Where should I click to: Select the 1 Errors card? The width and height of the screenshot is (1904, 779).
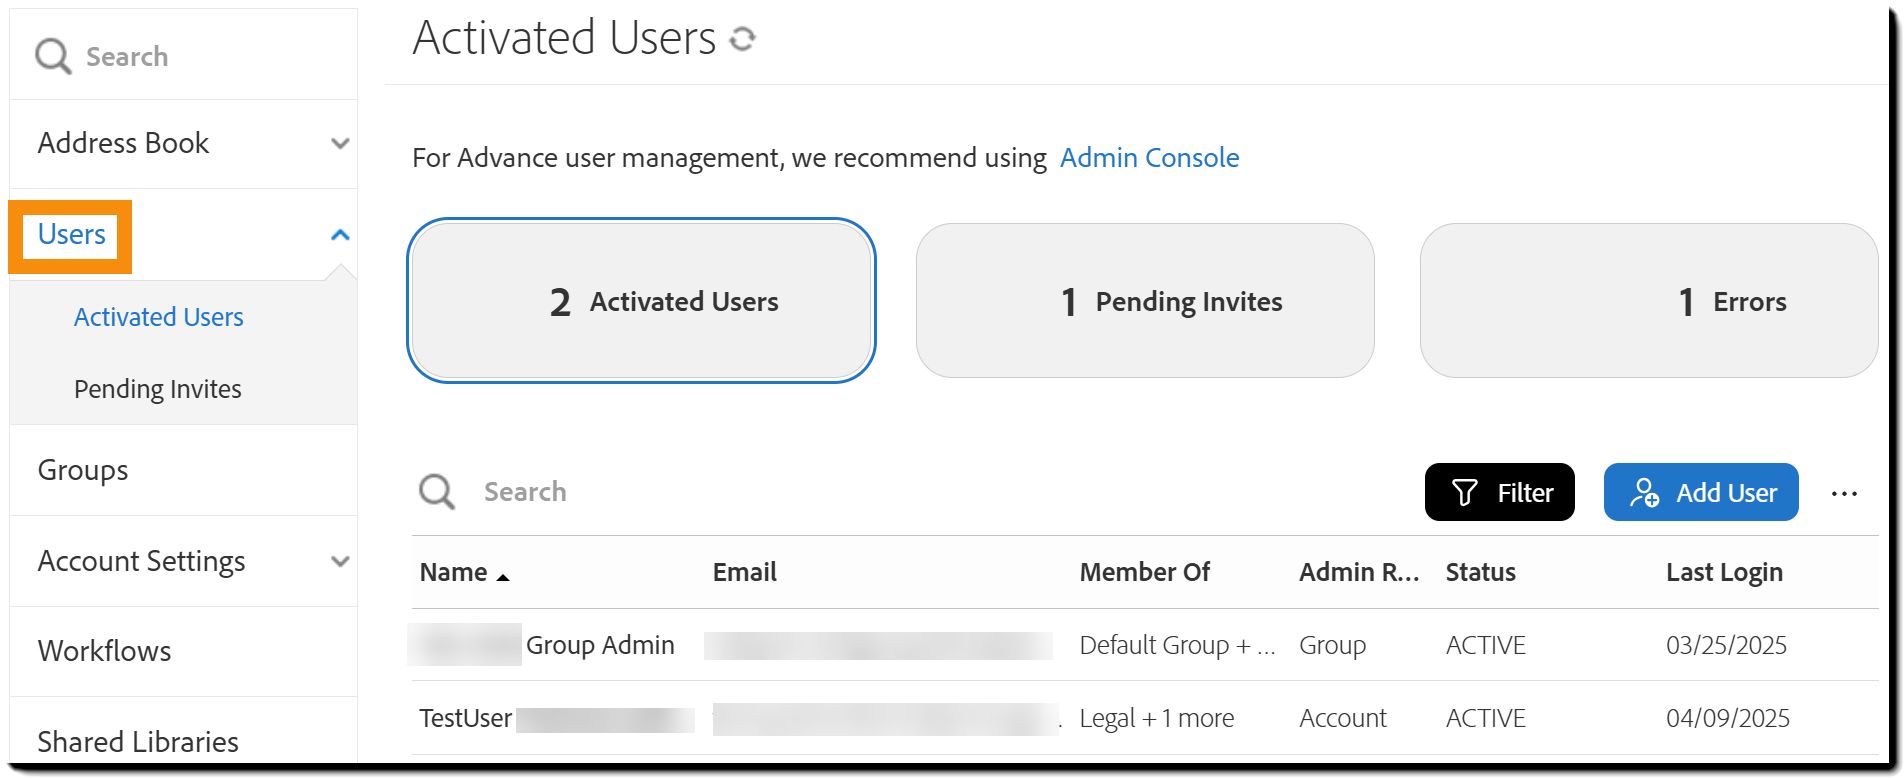coord(1649,301)
